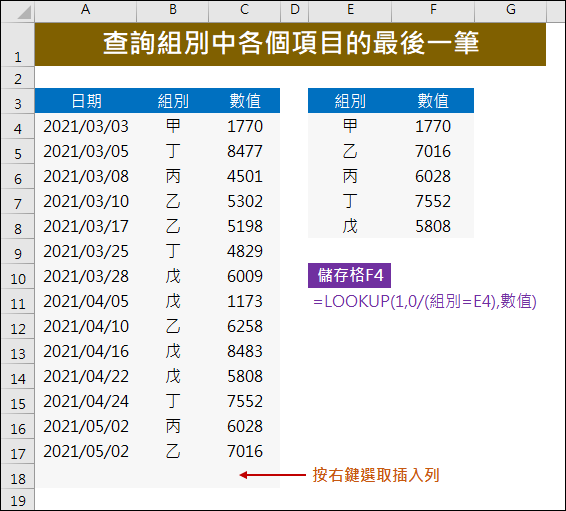
Task: Click value 5808 in column C
Action: tap(244, 376)
